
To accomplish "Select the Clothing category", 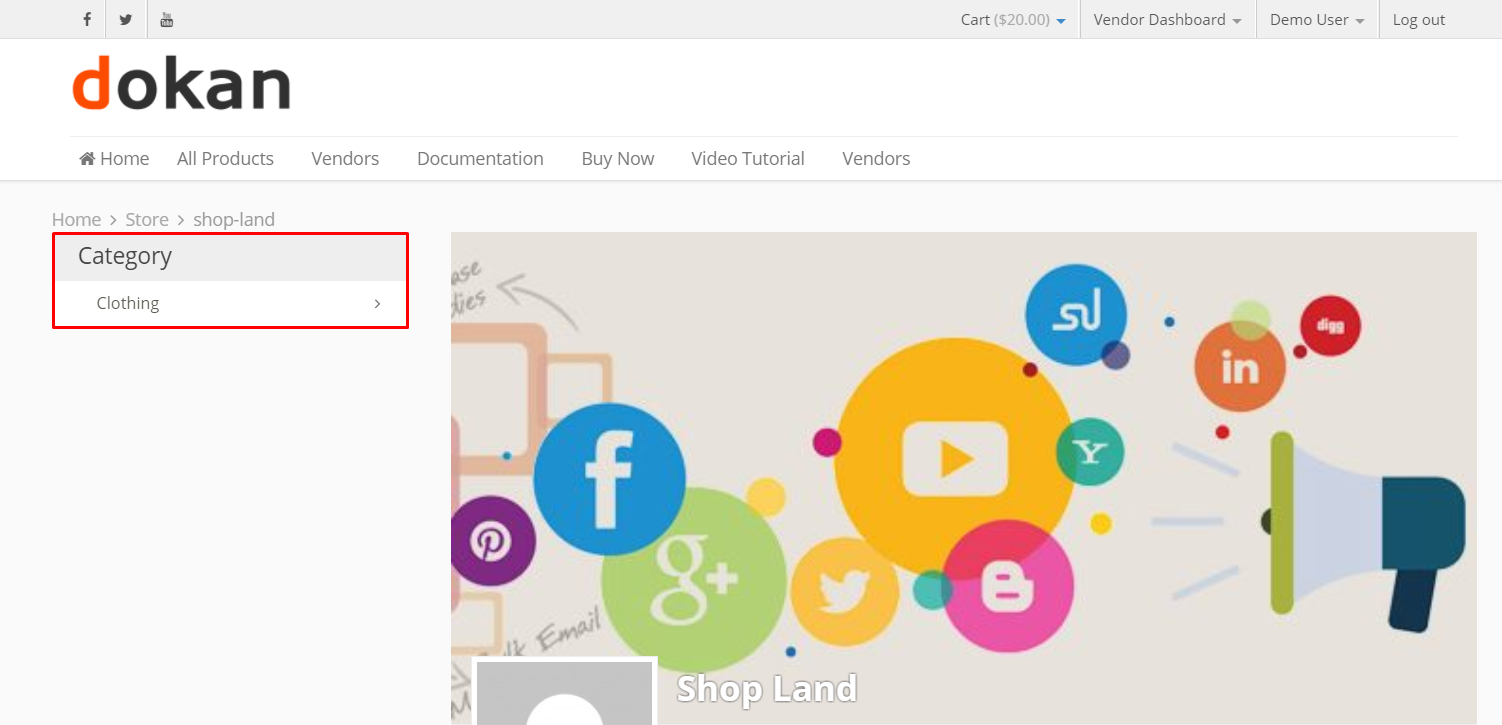I will click(128, 303).
